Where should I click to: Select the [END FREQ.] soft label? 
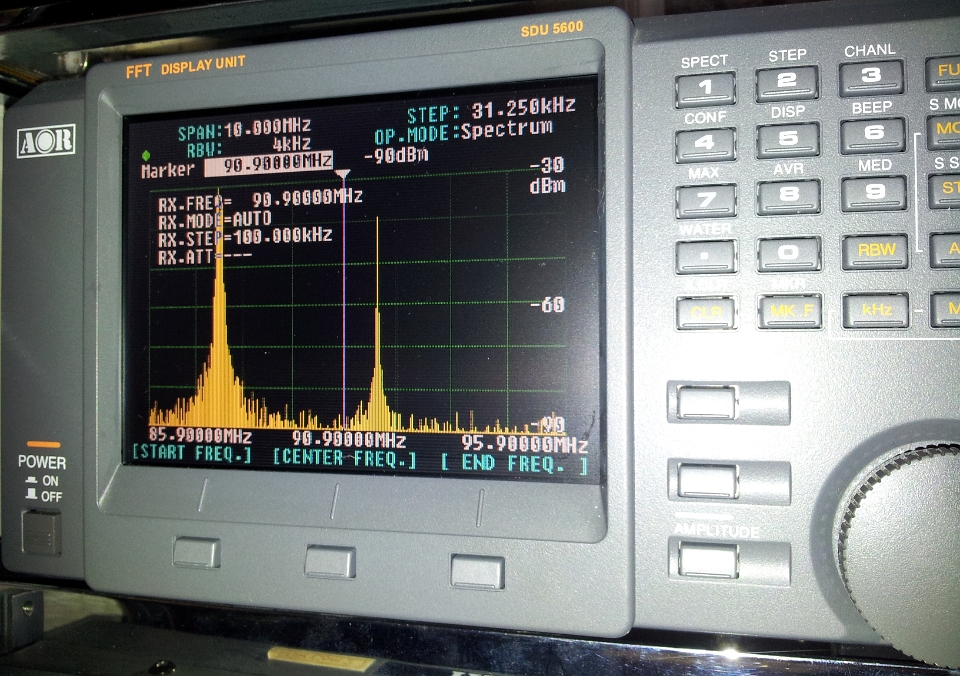tap(514, 464)
